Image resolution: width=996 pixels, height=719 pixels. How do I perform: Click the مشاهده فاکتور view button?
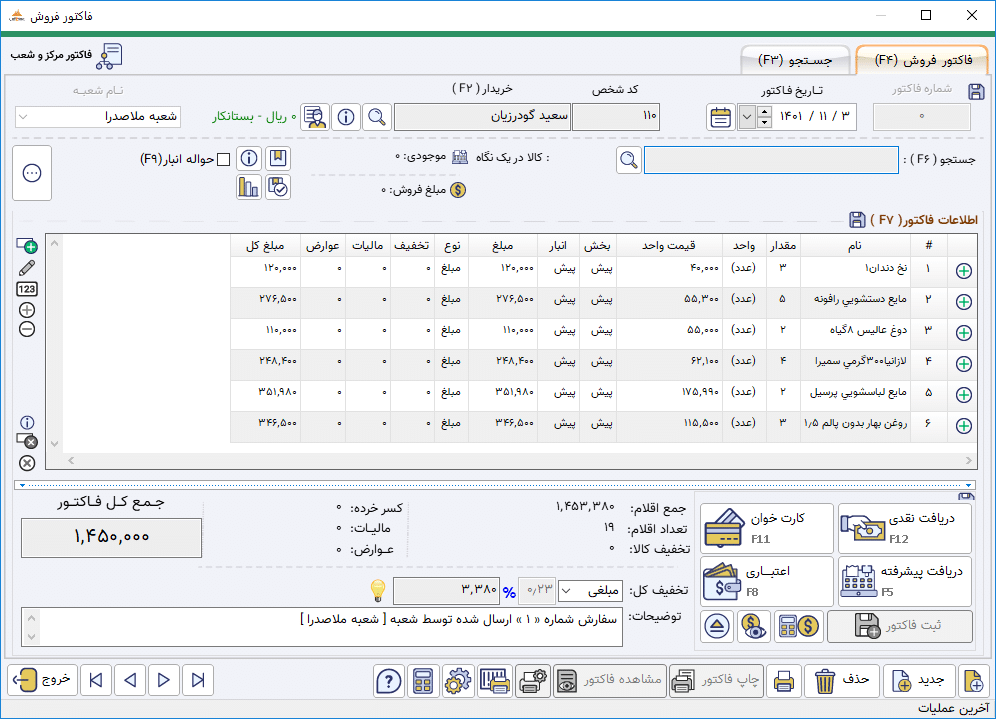[x=609, y=681]
